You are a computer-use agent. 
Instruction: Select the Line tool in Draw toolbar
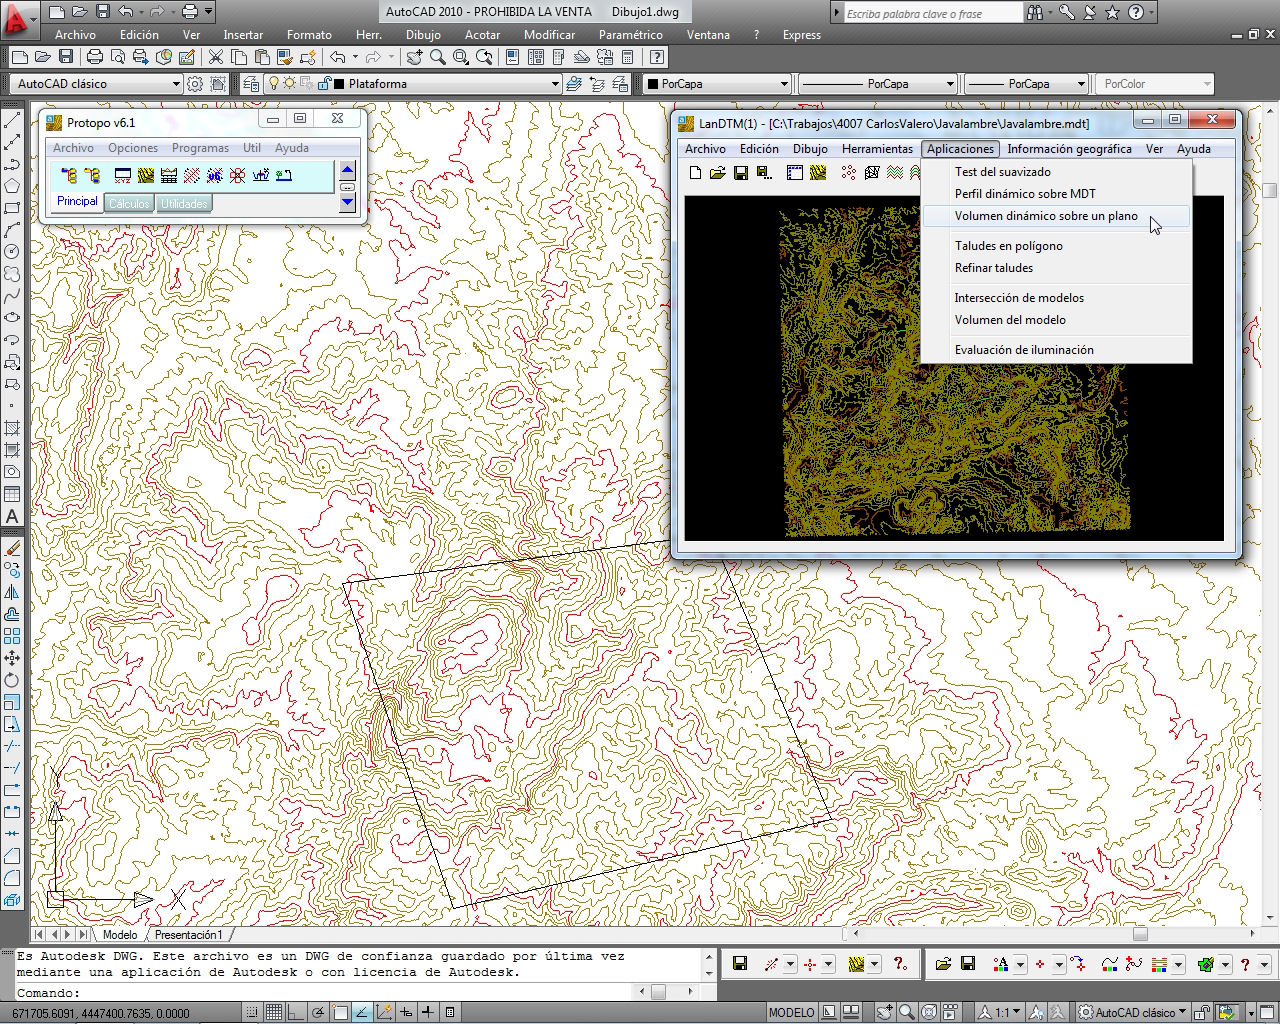pos(12,120)
